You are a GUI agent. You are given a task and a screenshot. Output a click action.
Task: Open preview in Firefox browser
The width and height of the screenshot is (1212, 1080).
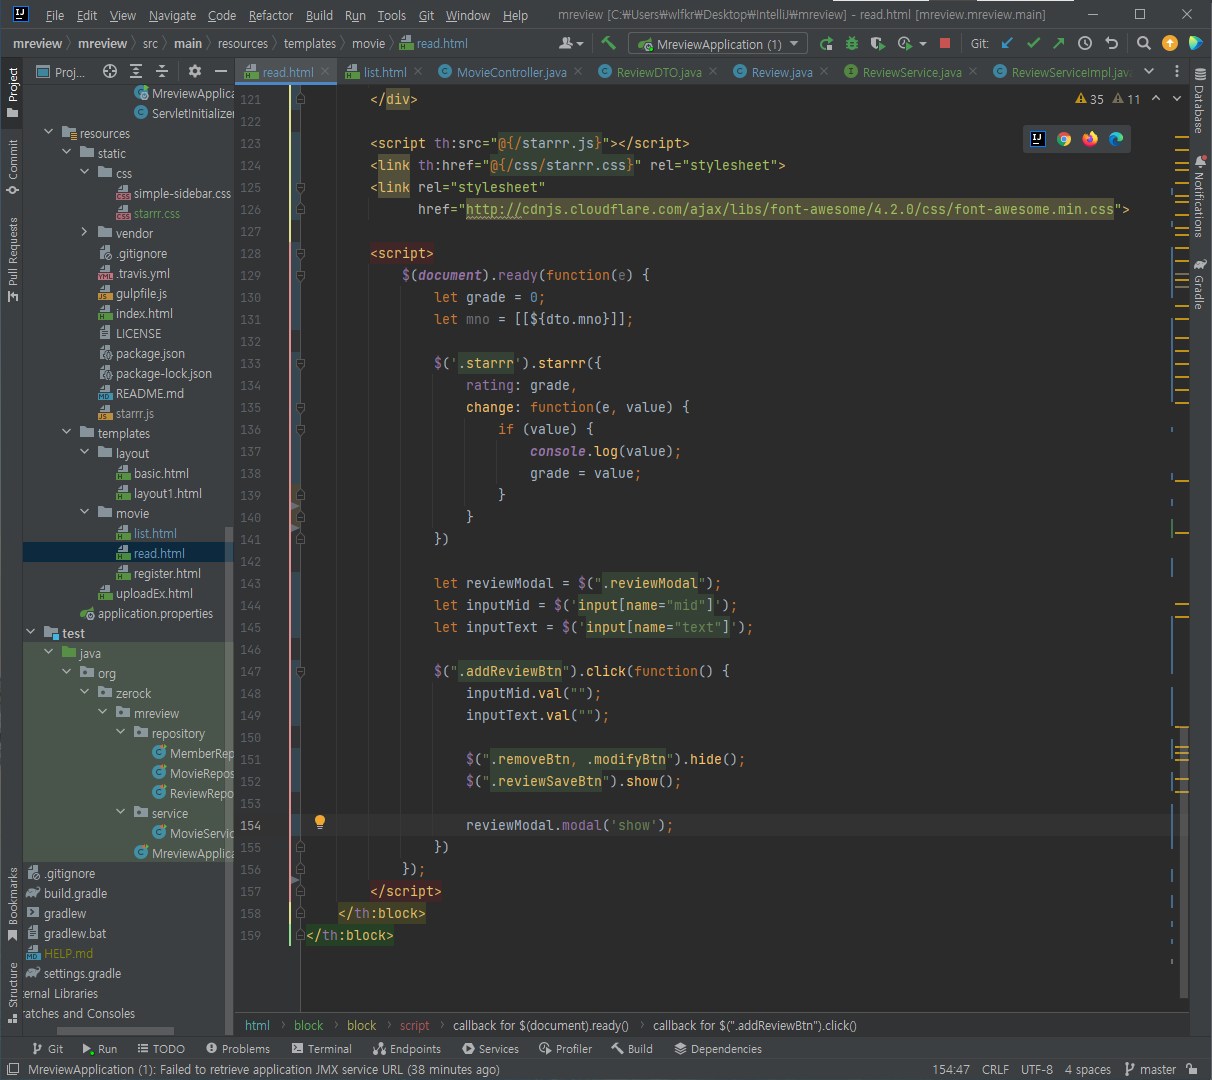click(x=1090, y=139)
